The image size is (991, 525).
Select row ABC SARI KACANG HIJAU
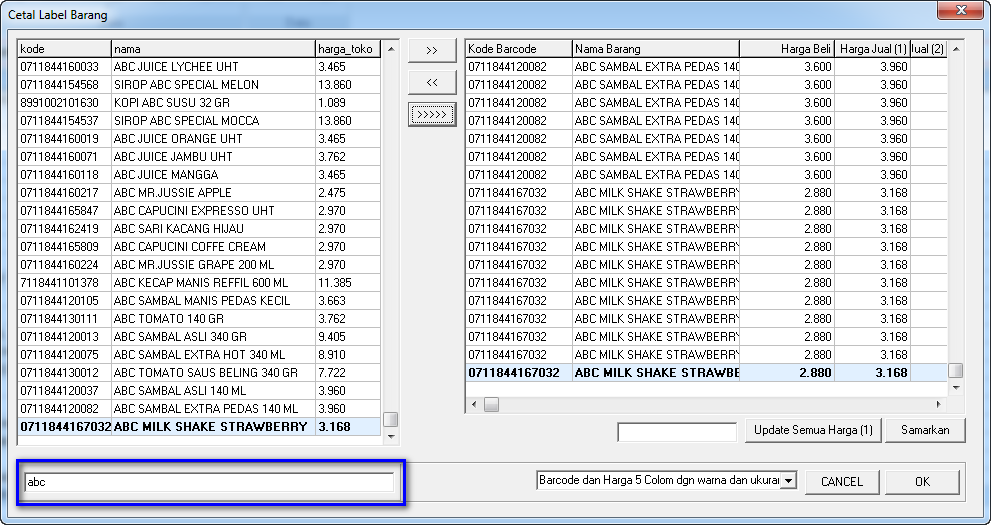click(200, 229)
